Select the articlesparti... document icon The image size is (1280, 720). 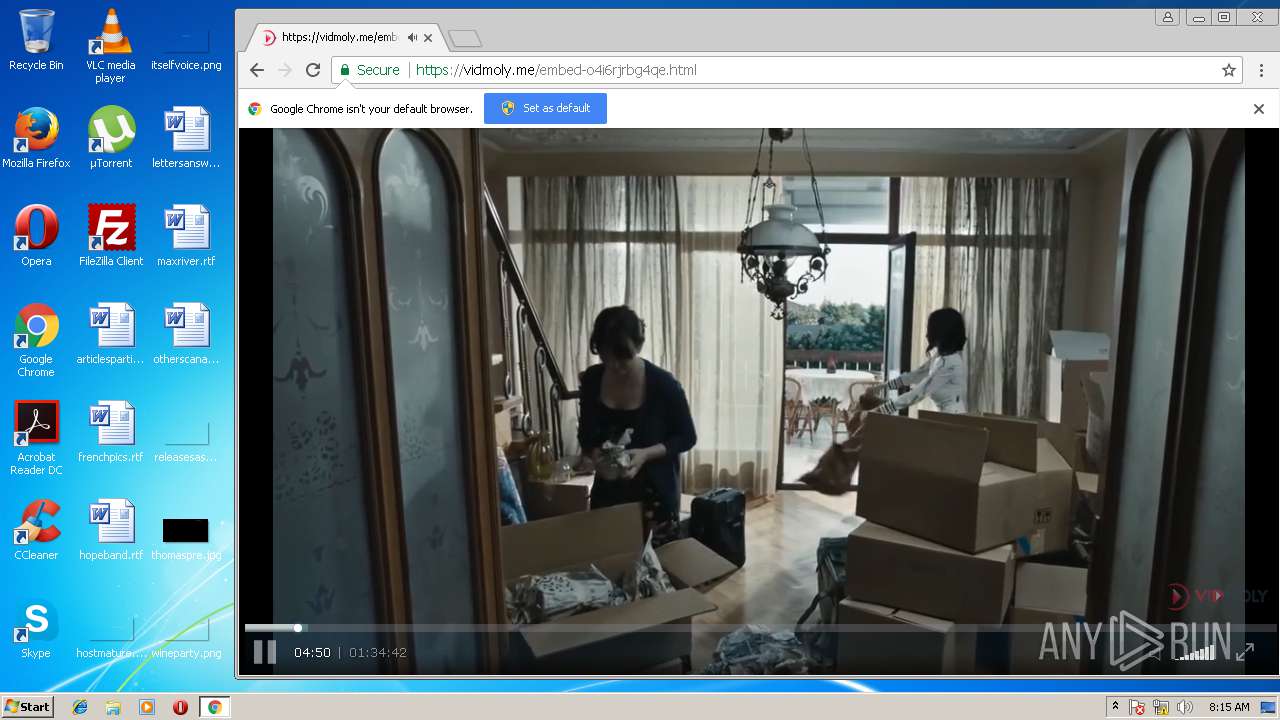[110, 334]
